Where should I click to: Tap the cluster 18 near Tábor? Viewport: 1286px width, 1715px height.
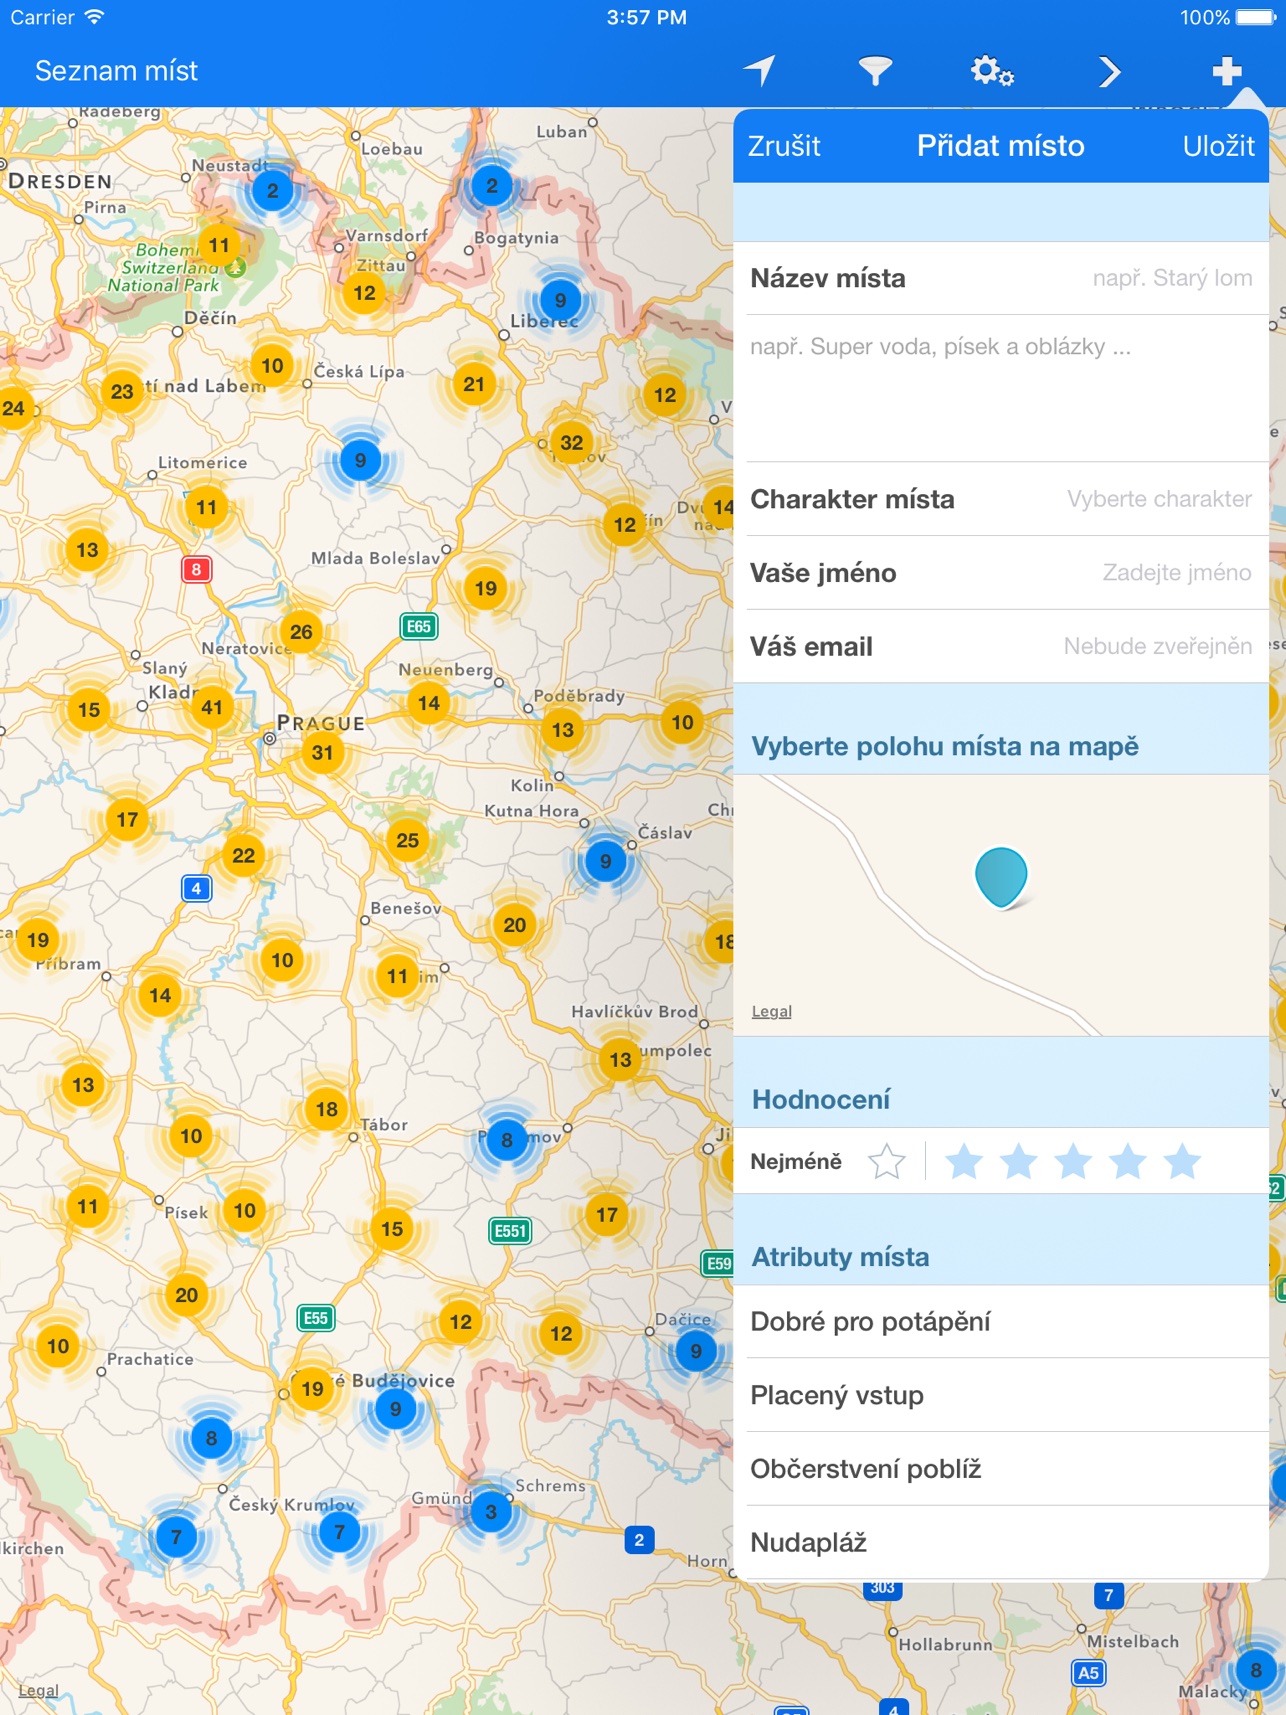coord(327,1109)
